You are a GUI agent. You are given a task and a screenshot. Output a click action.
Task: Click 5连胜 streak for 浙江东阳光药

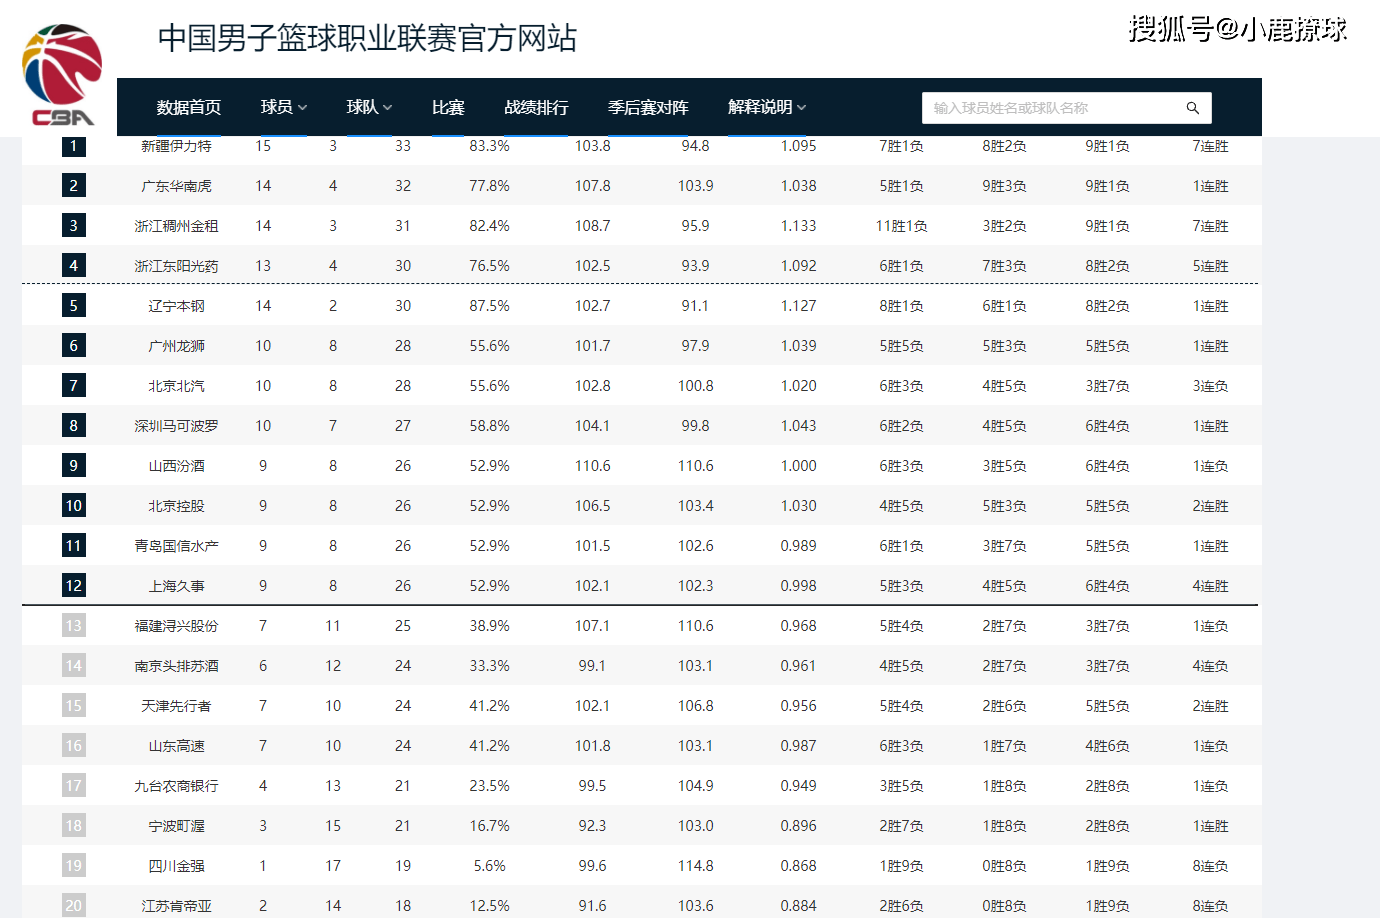1210,266
